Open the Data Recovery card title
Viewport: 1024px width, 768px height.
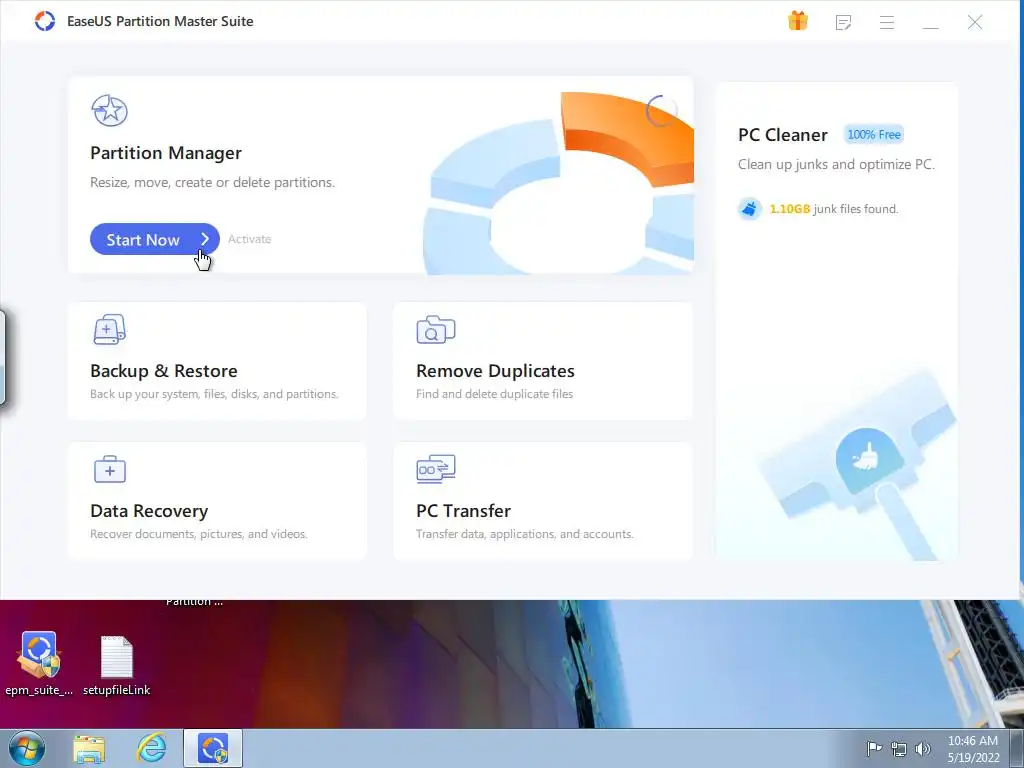149,511
